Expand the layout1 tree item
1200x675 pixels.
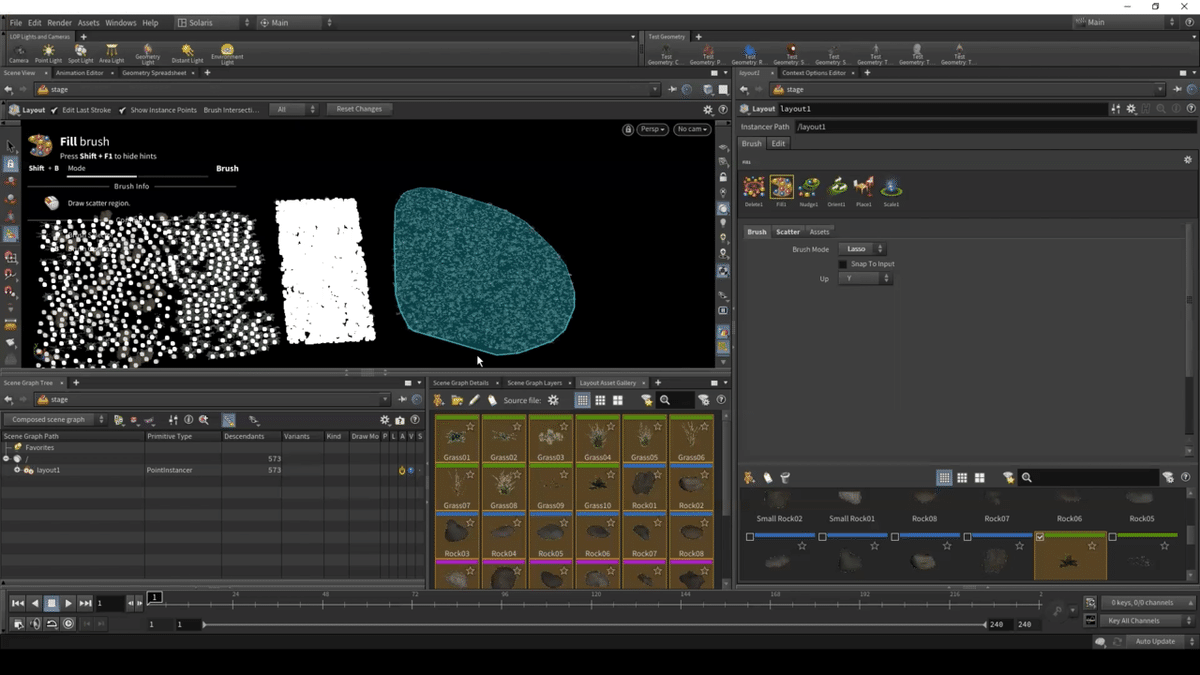tap(17, 470)
